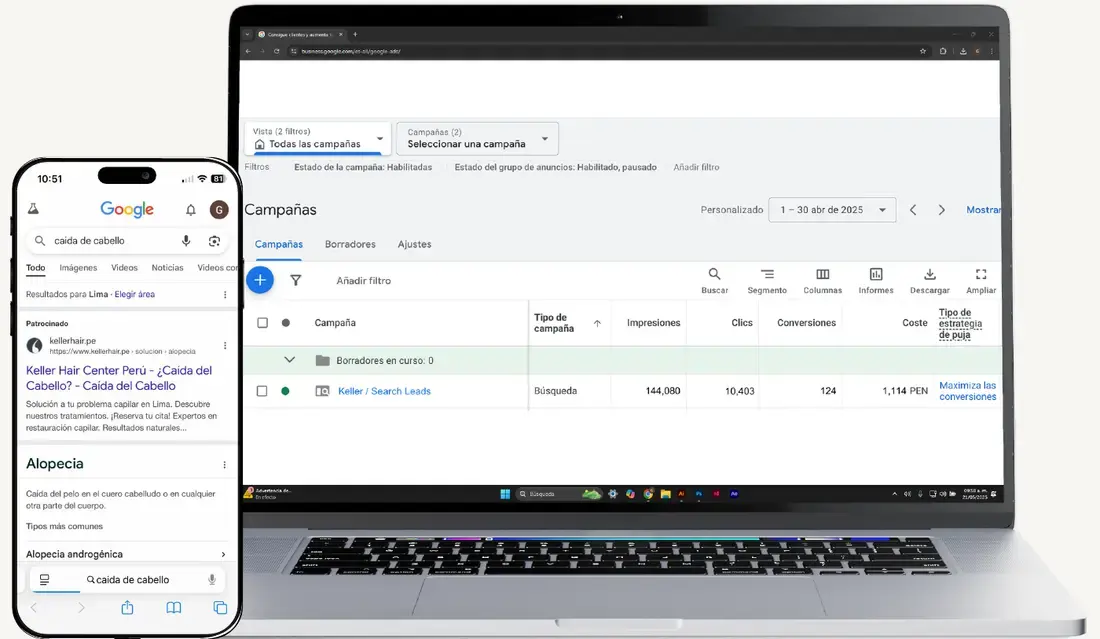Viewport: 1100px width, 639px height.
Task: Tap the Elegir área link on phone
Action: tap(135, 295)
